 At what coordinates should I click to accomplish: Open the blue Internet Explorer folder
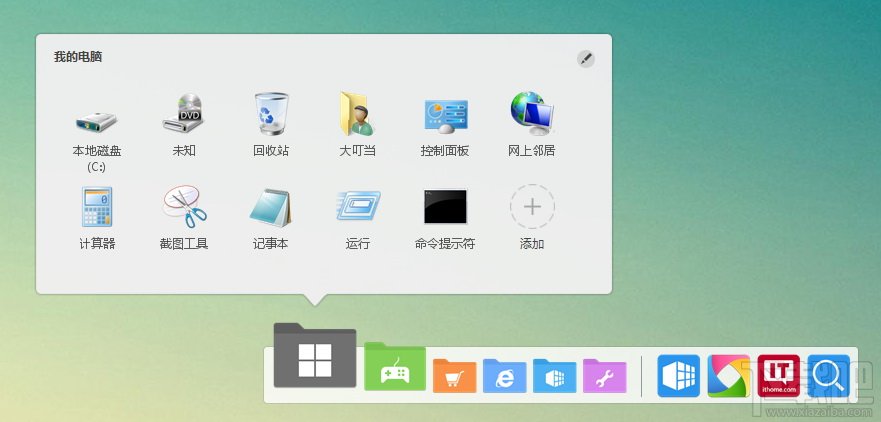click(505, 376)
